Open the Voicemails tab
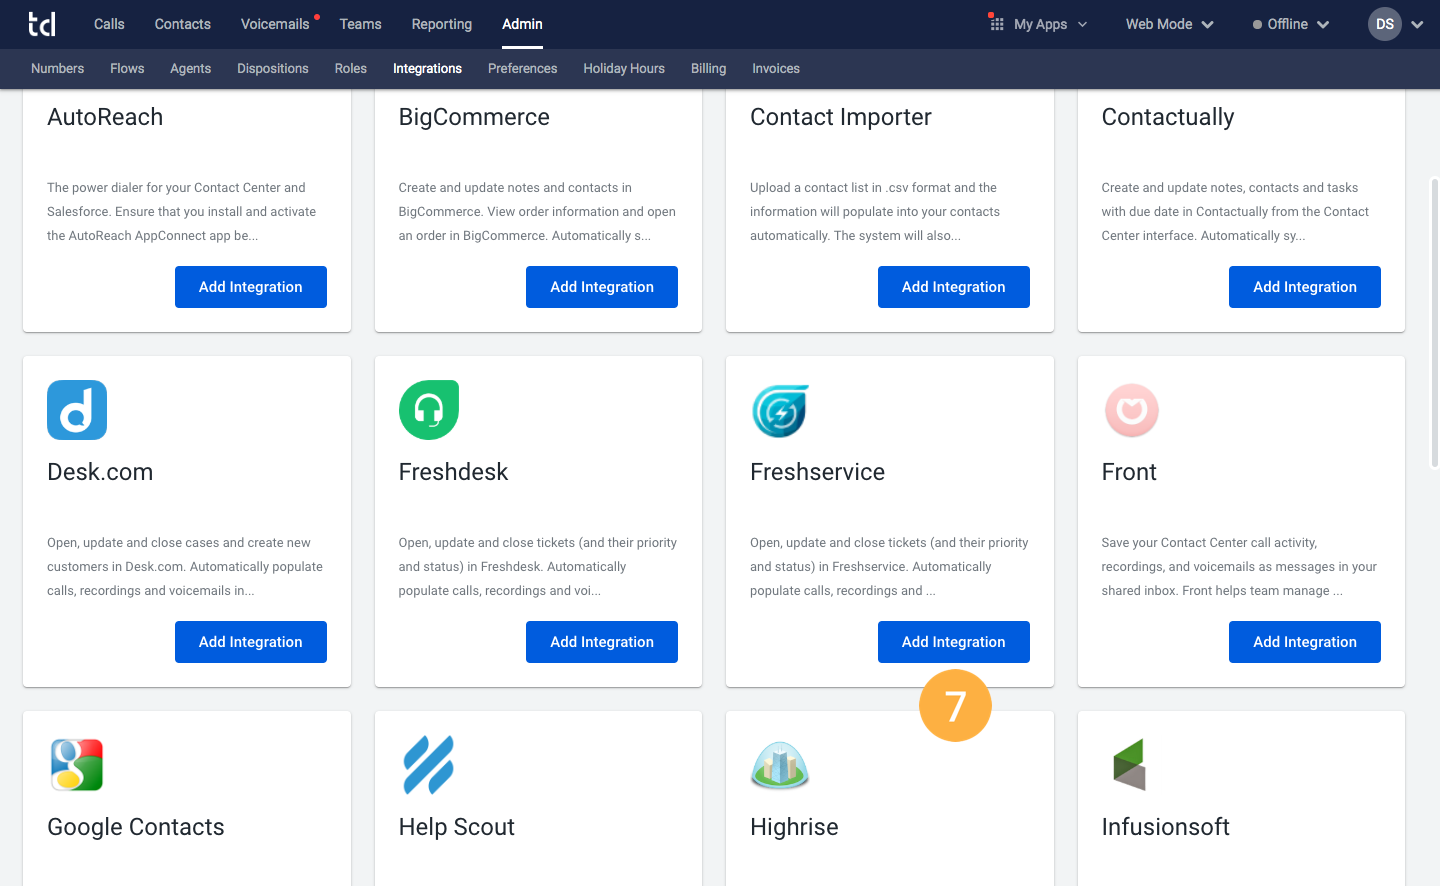Image resolution: width=1440 pixels, height=886 pixels. (x=275, y=24)
